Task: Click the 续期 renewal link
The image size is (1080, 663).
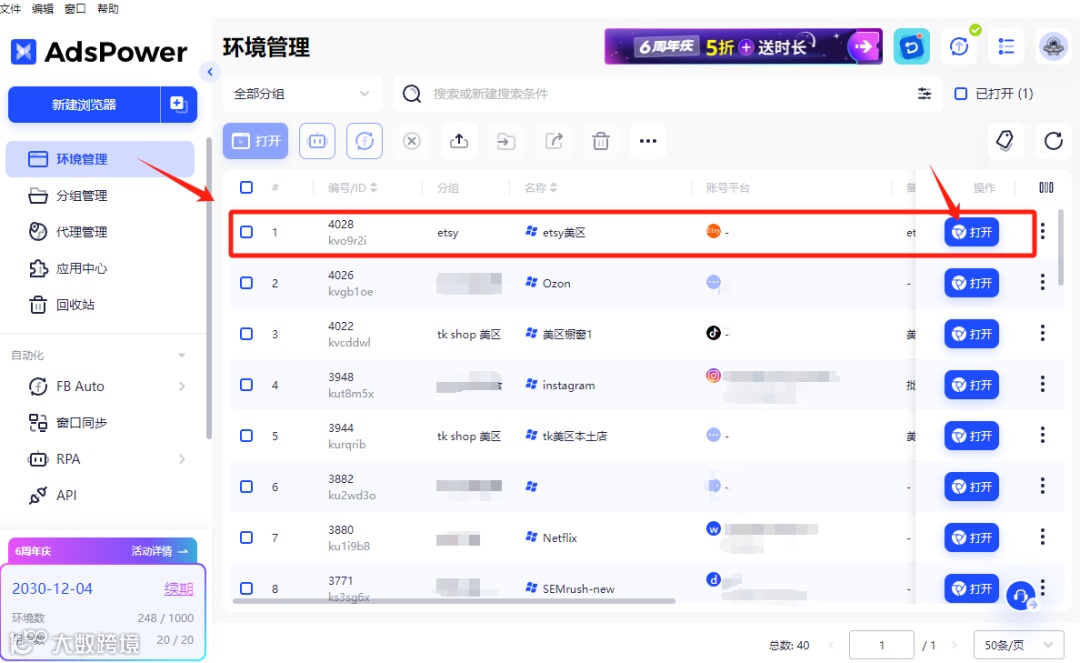Action: (x=178, y=589)
